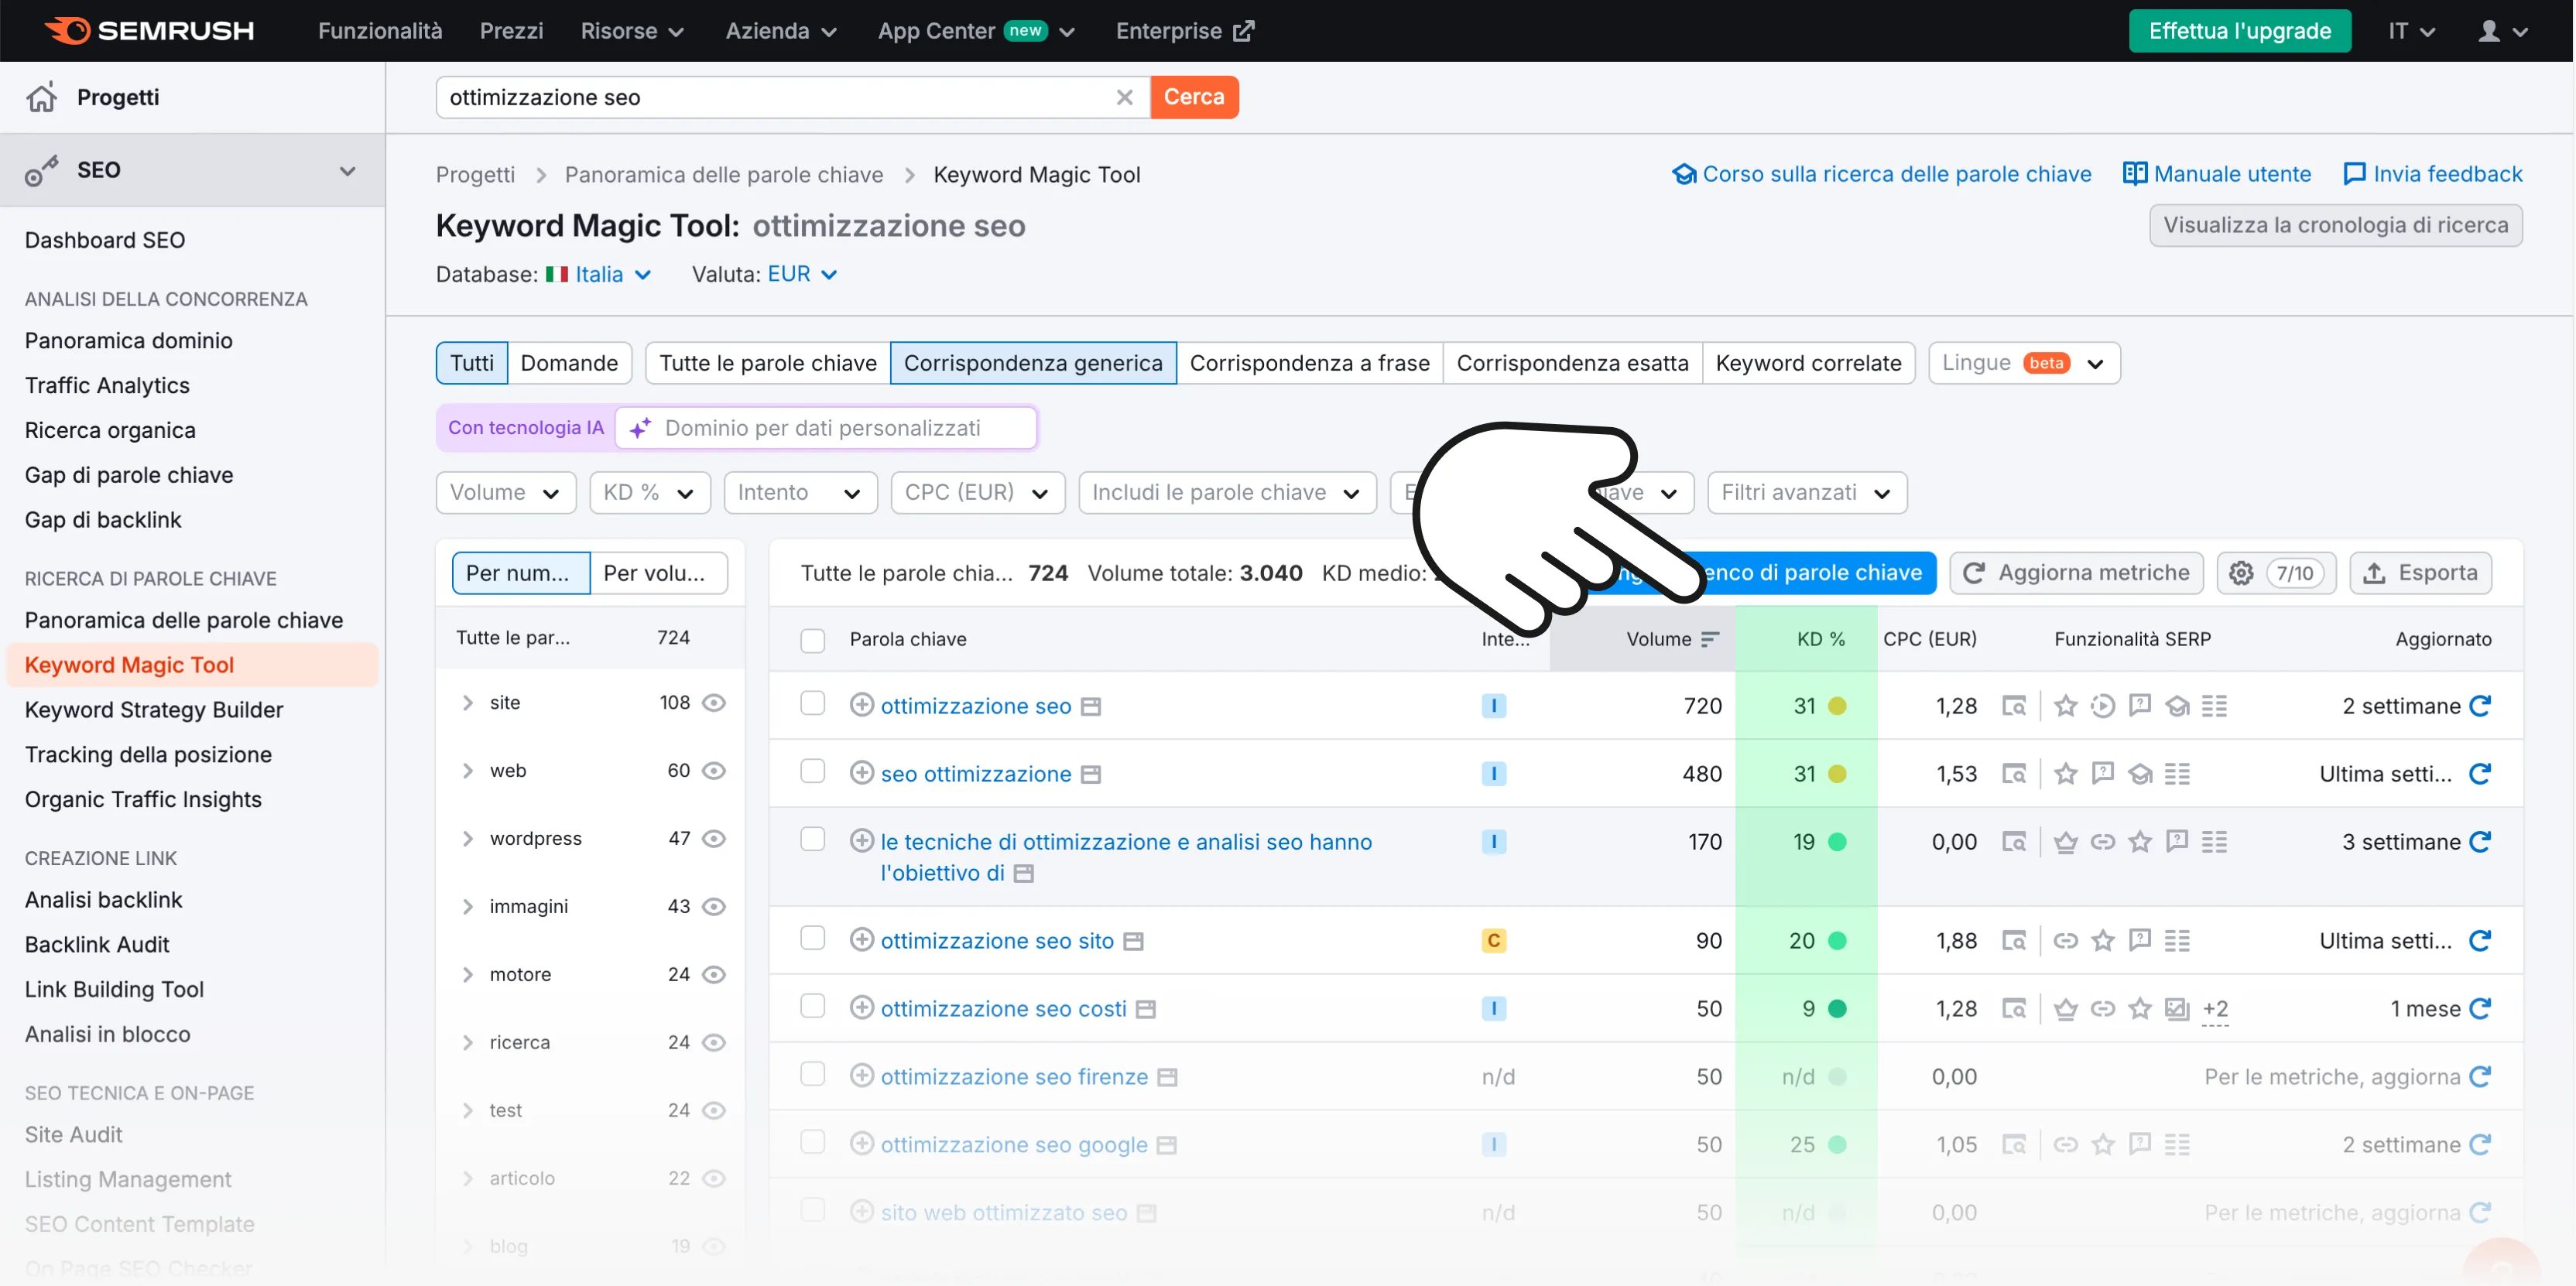Screen dimensions: 2576x1286
Task: Click Dominio per dati personalizzati field
Action: (827, 428)
